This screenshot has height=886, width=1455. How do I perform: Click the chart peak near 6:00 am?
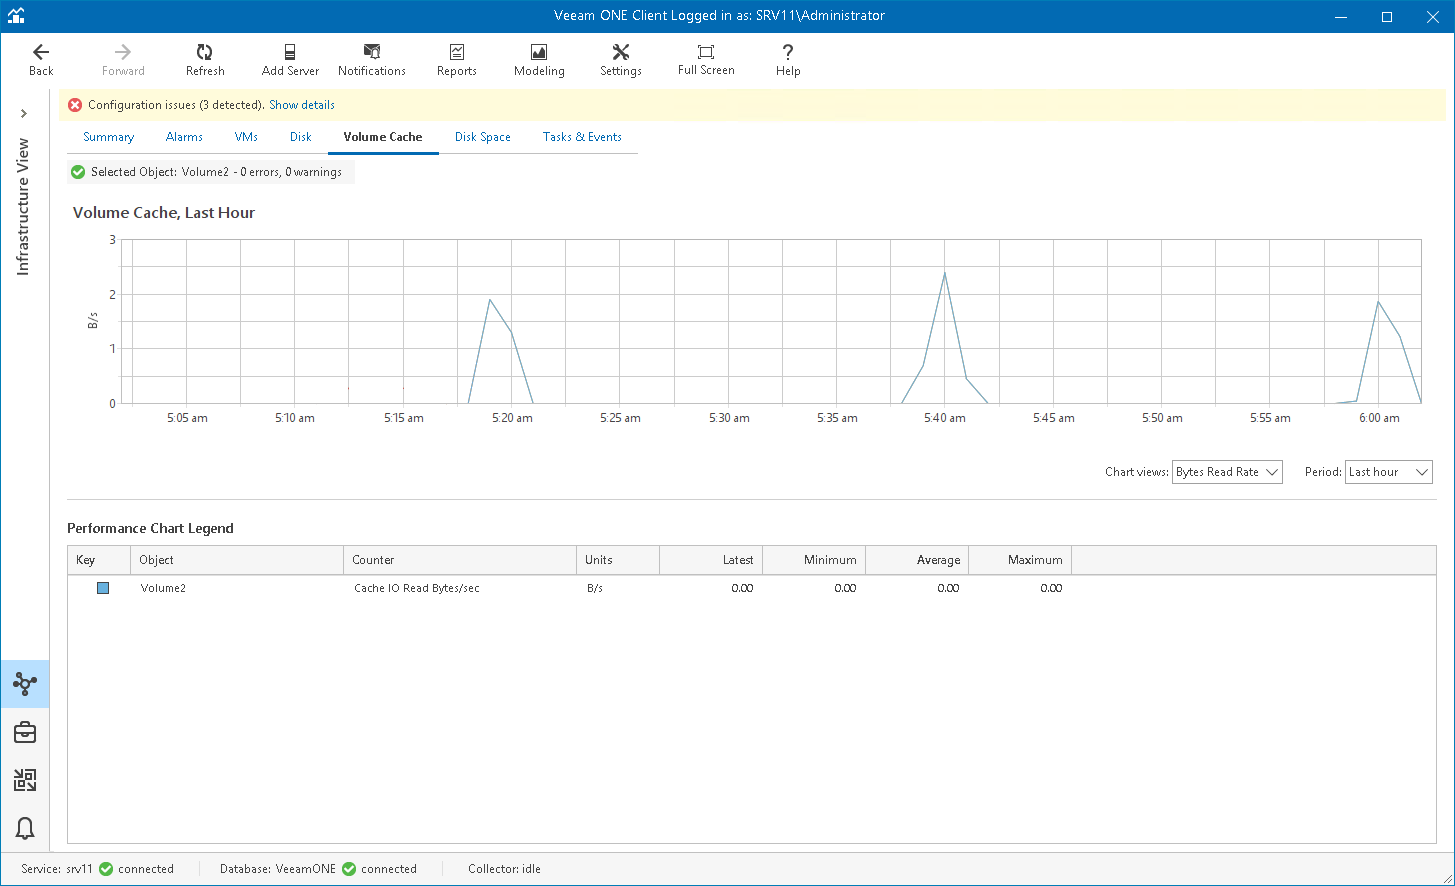[1378, 301]
